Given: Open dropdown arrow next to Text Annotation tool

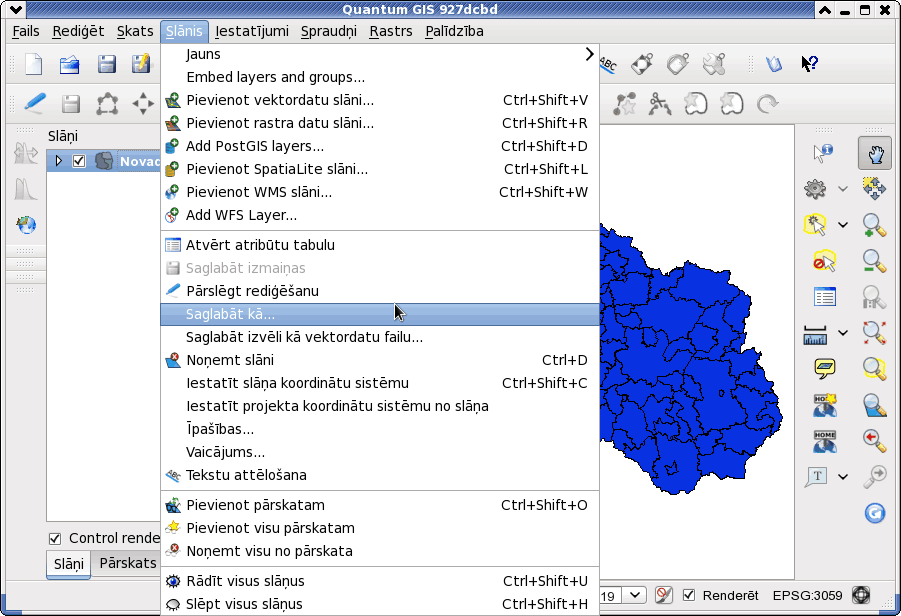Looking at the screenshot, I should click(x=842, y=477).
